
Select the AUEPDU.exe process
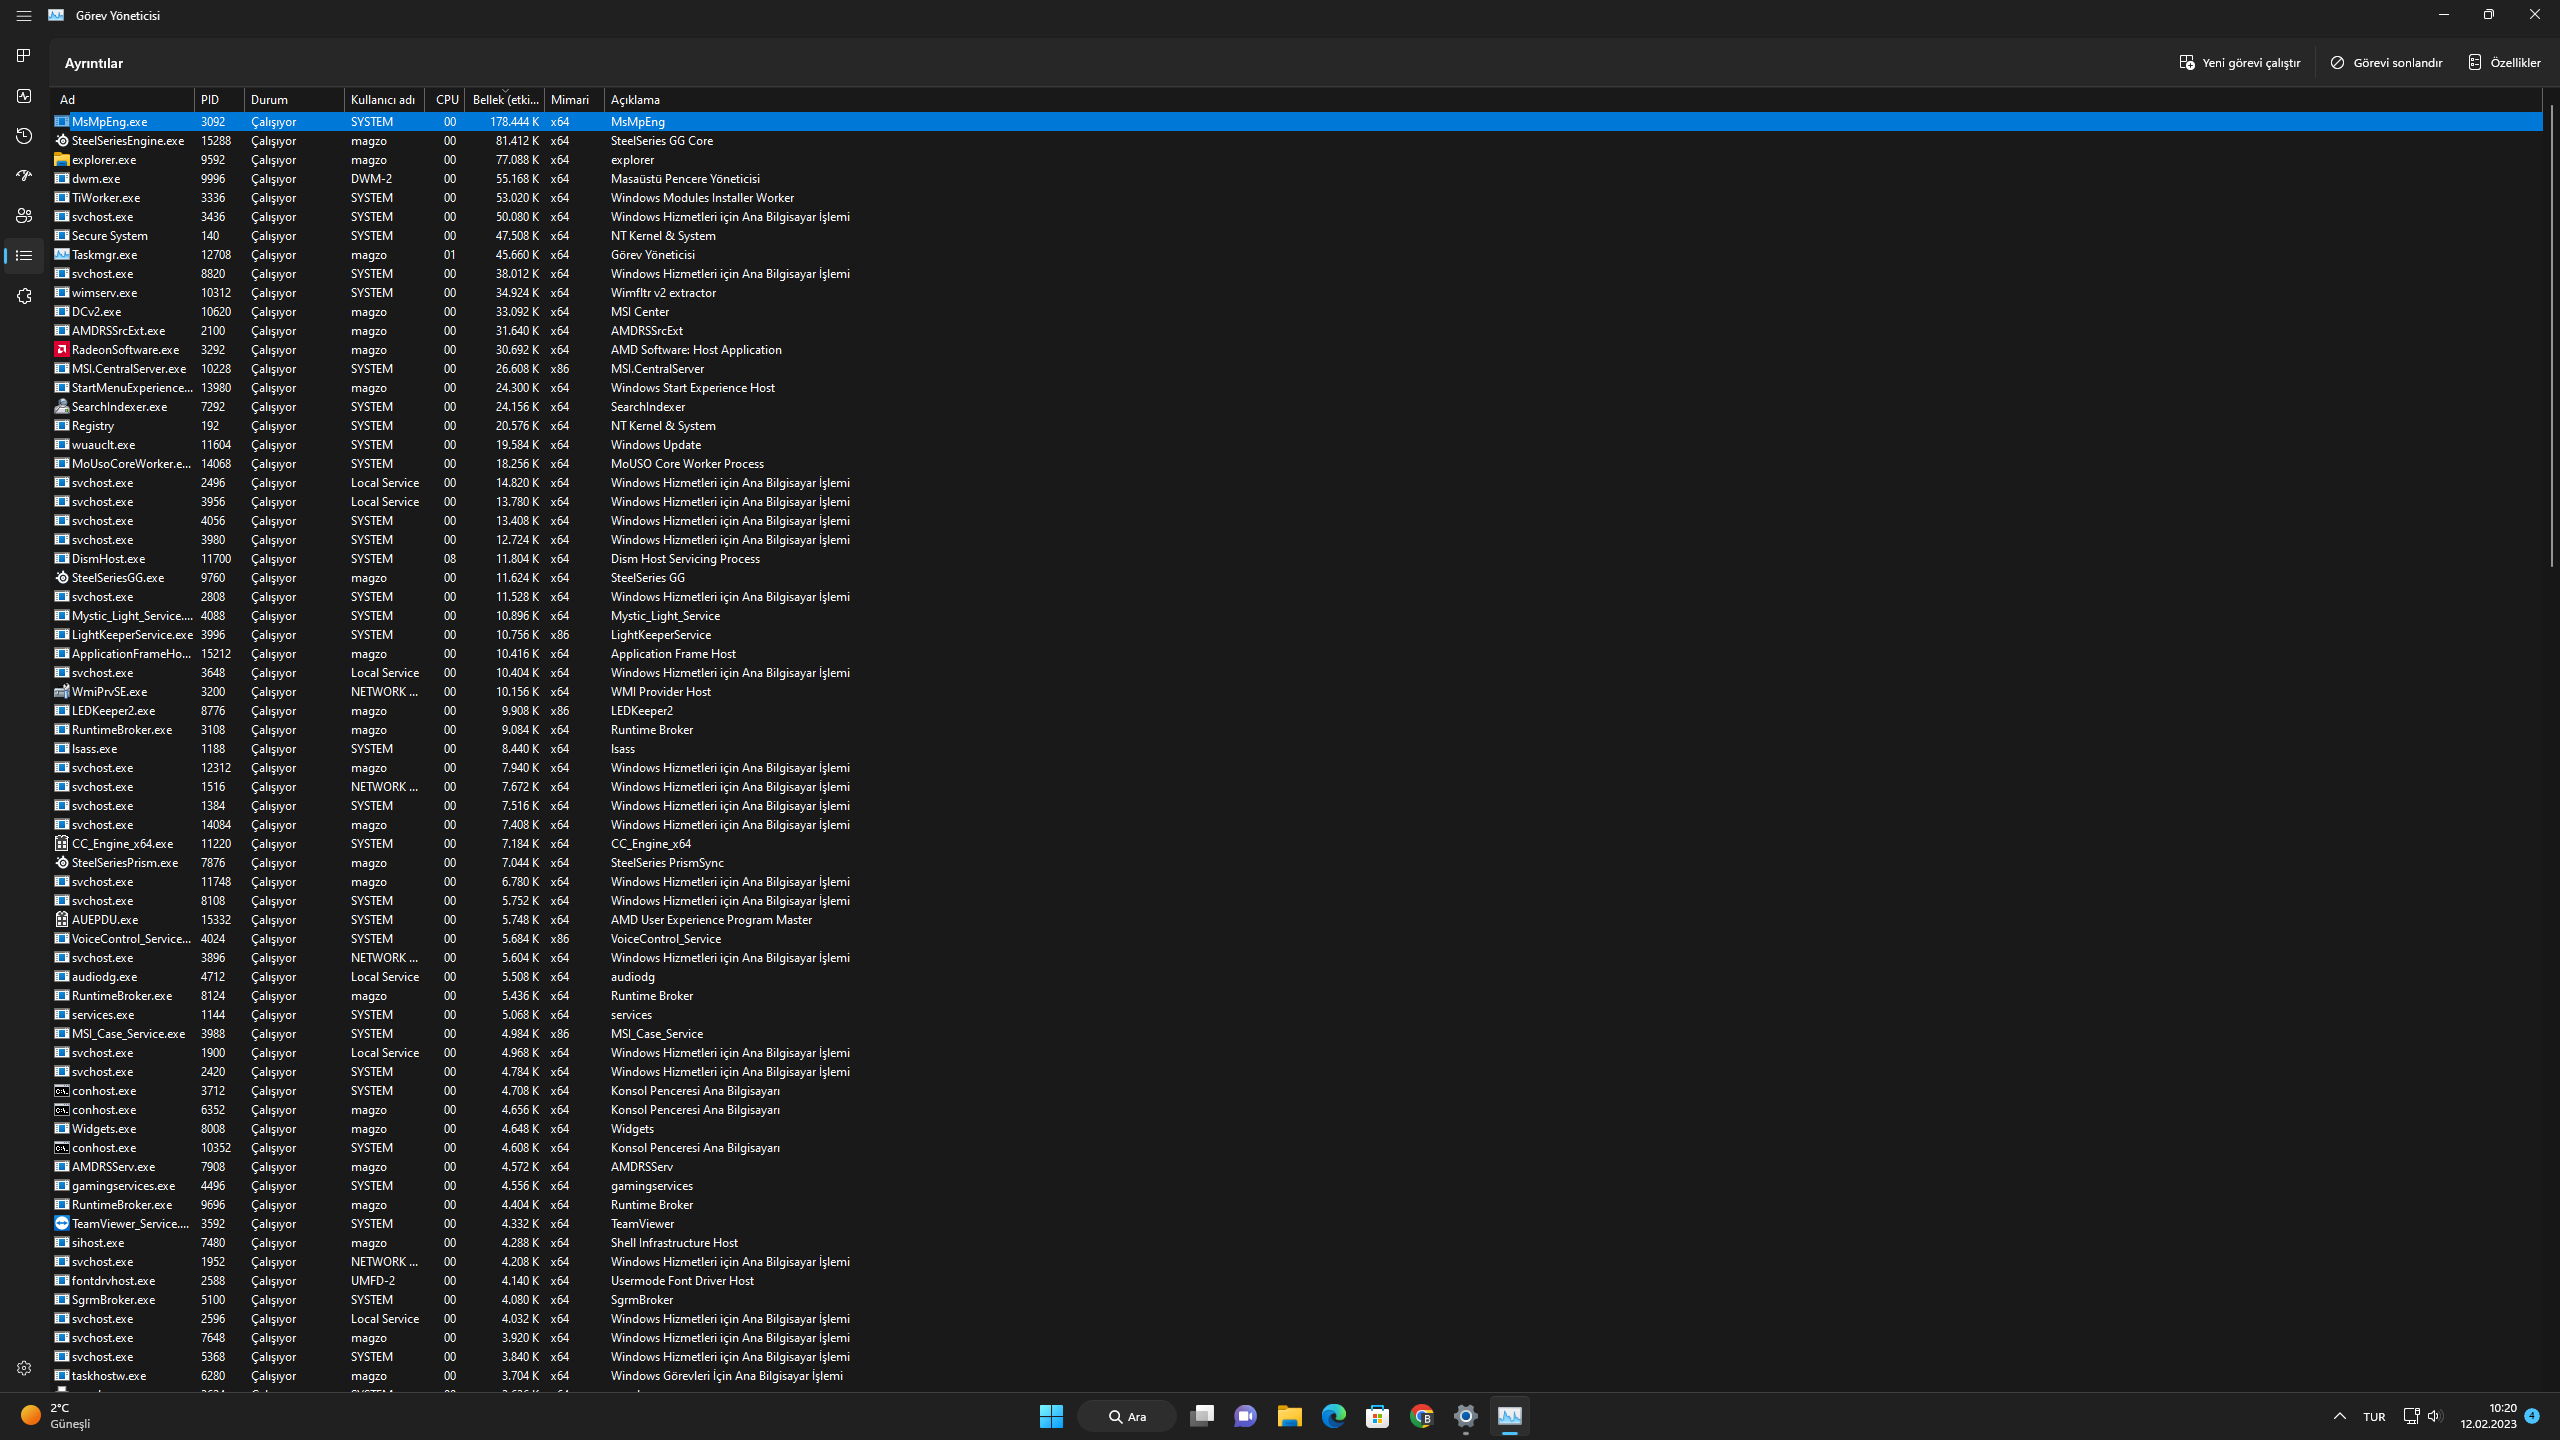click(1297, 919)
